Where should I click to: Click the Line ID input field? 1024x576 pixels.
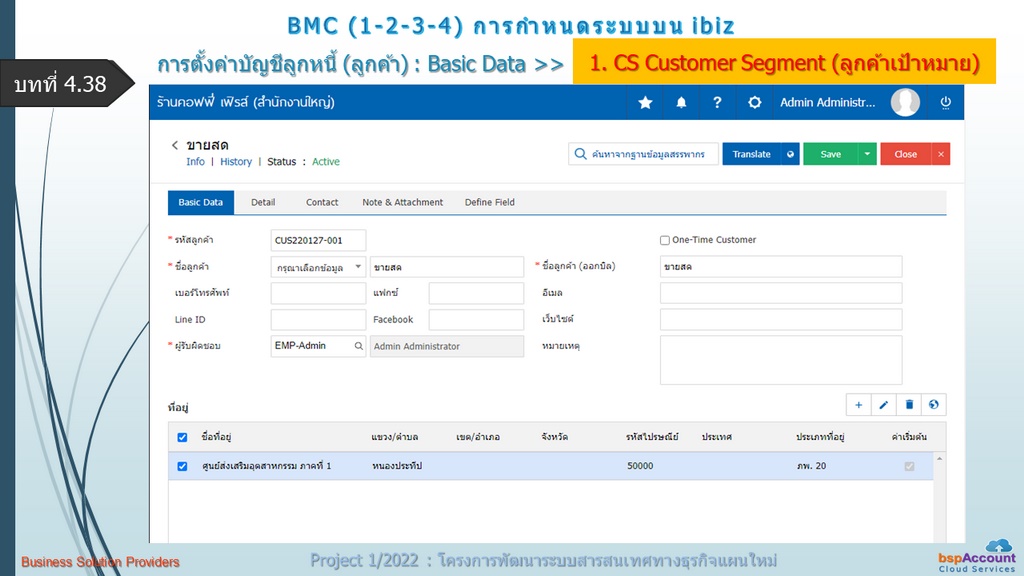point(318,320)
